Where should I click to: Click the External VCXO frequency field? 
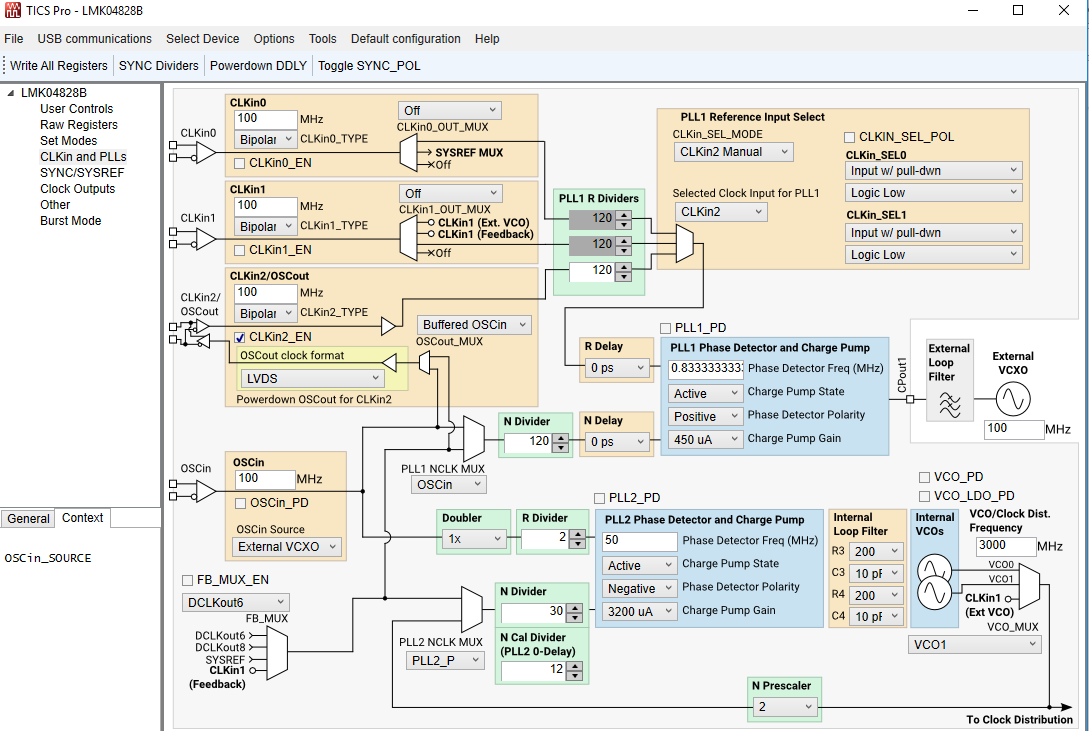[1013, 428]
